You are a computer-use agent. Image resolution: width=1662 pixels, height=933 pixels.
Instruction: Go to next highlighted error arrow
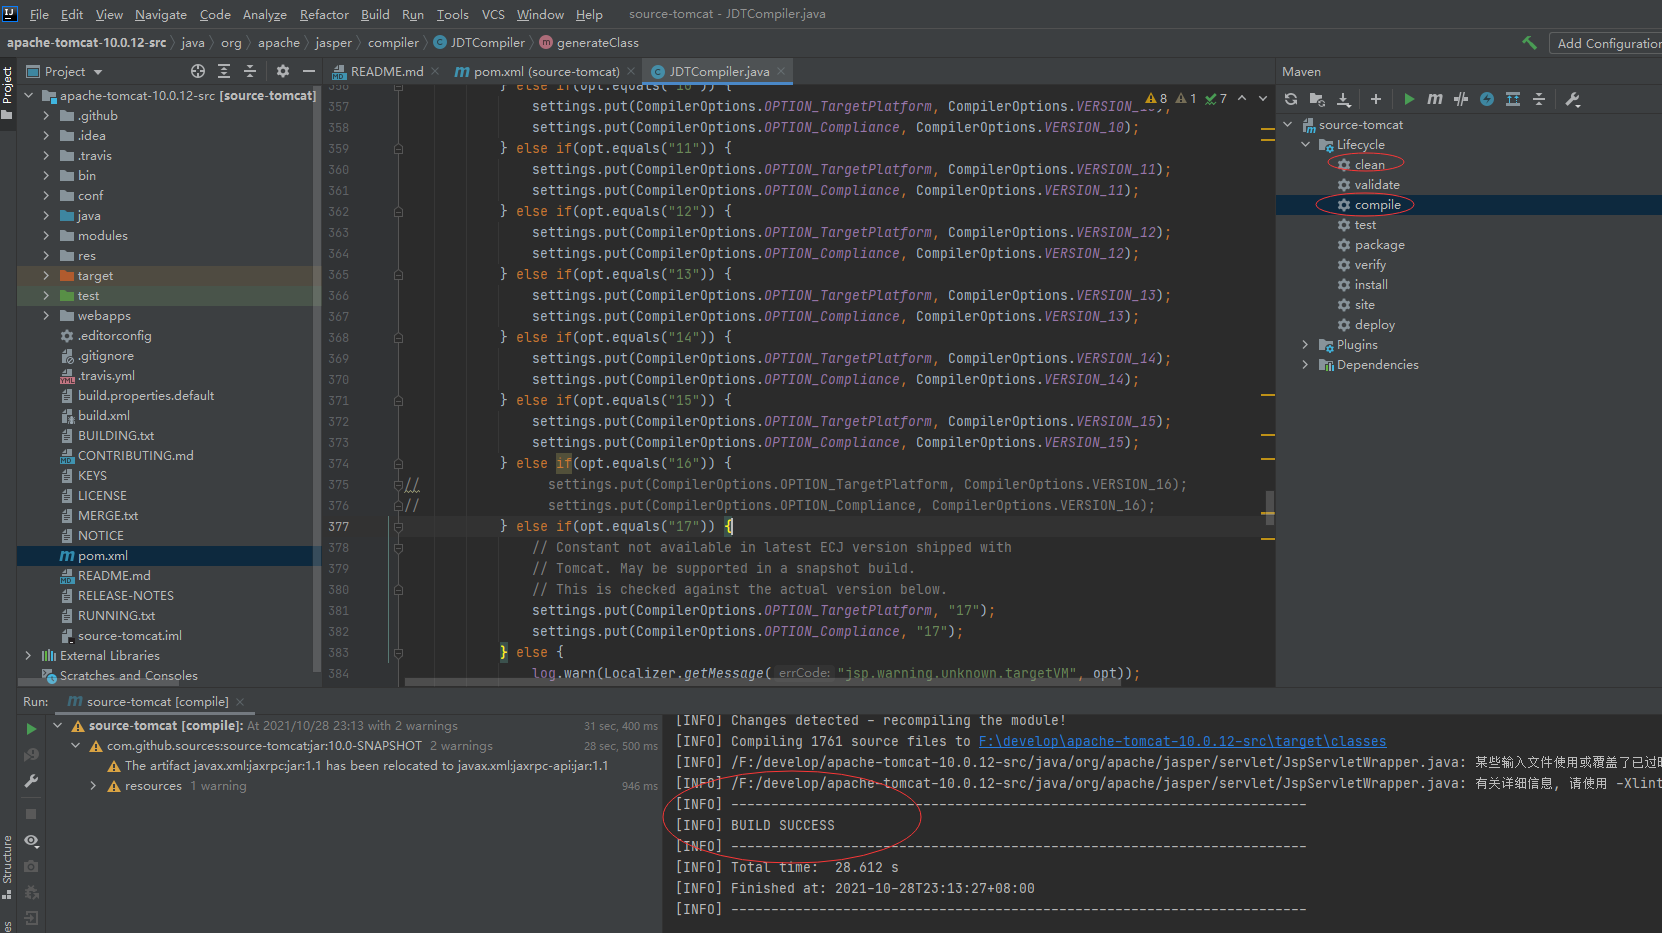click(x=1262, y=98)
